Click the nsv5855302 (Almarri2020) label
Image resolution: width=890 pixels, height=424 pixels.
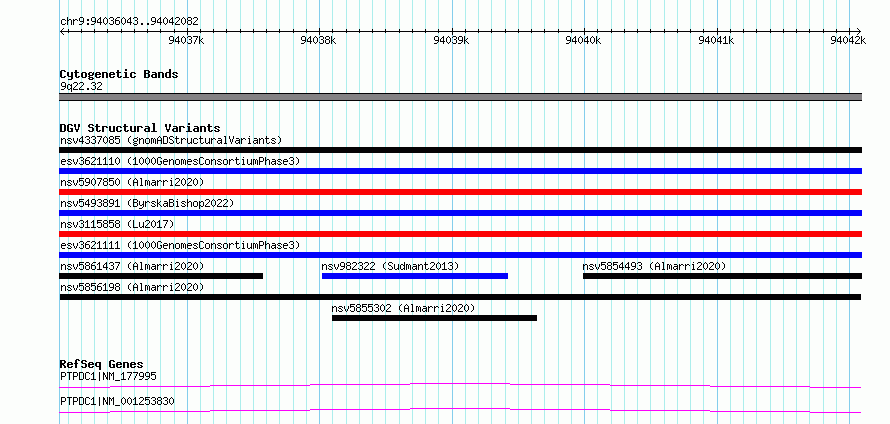(x=403, y=308)
